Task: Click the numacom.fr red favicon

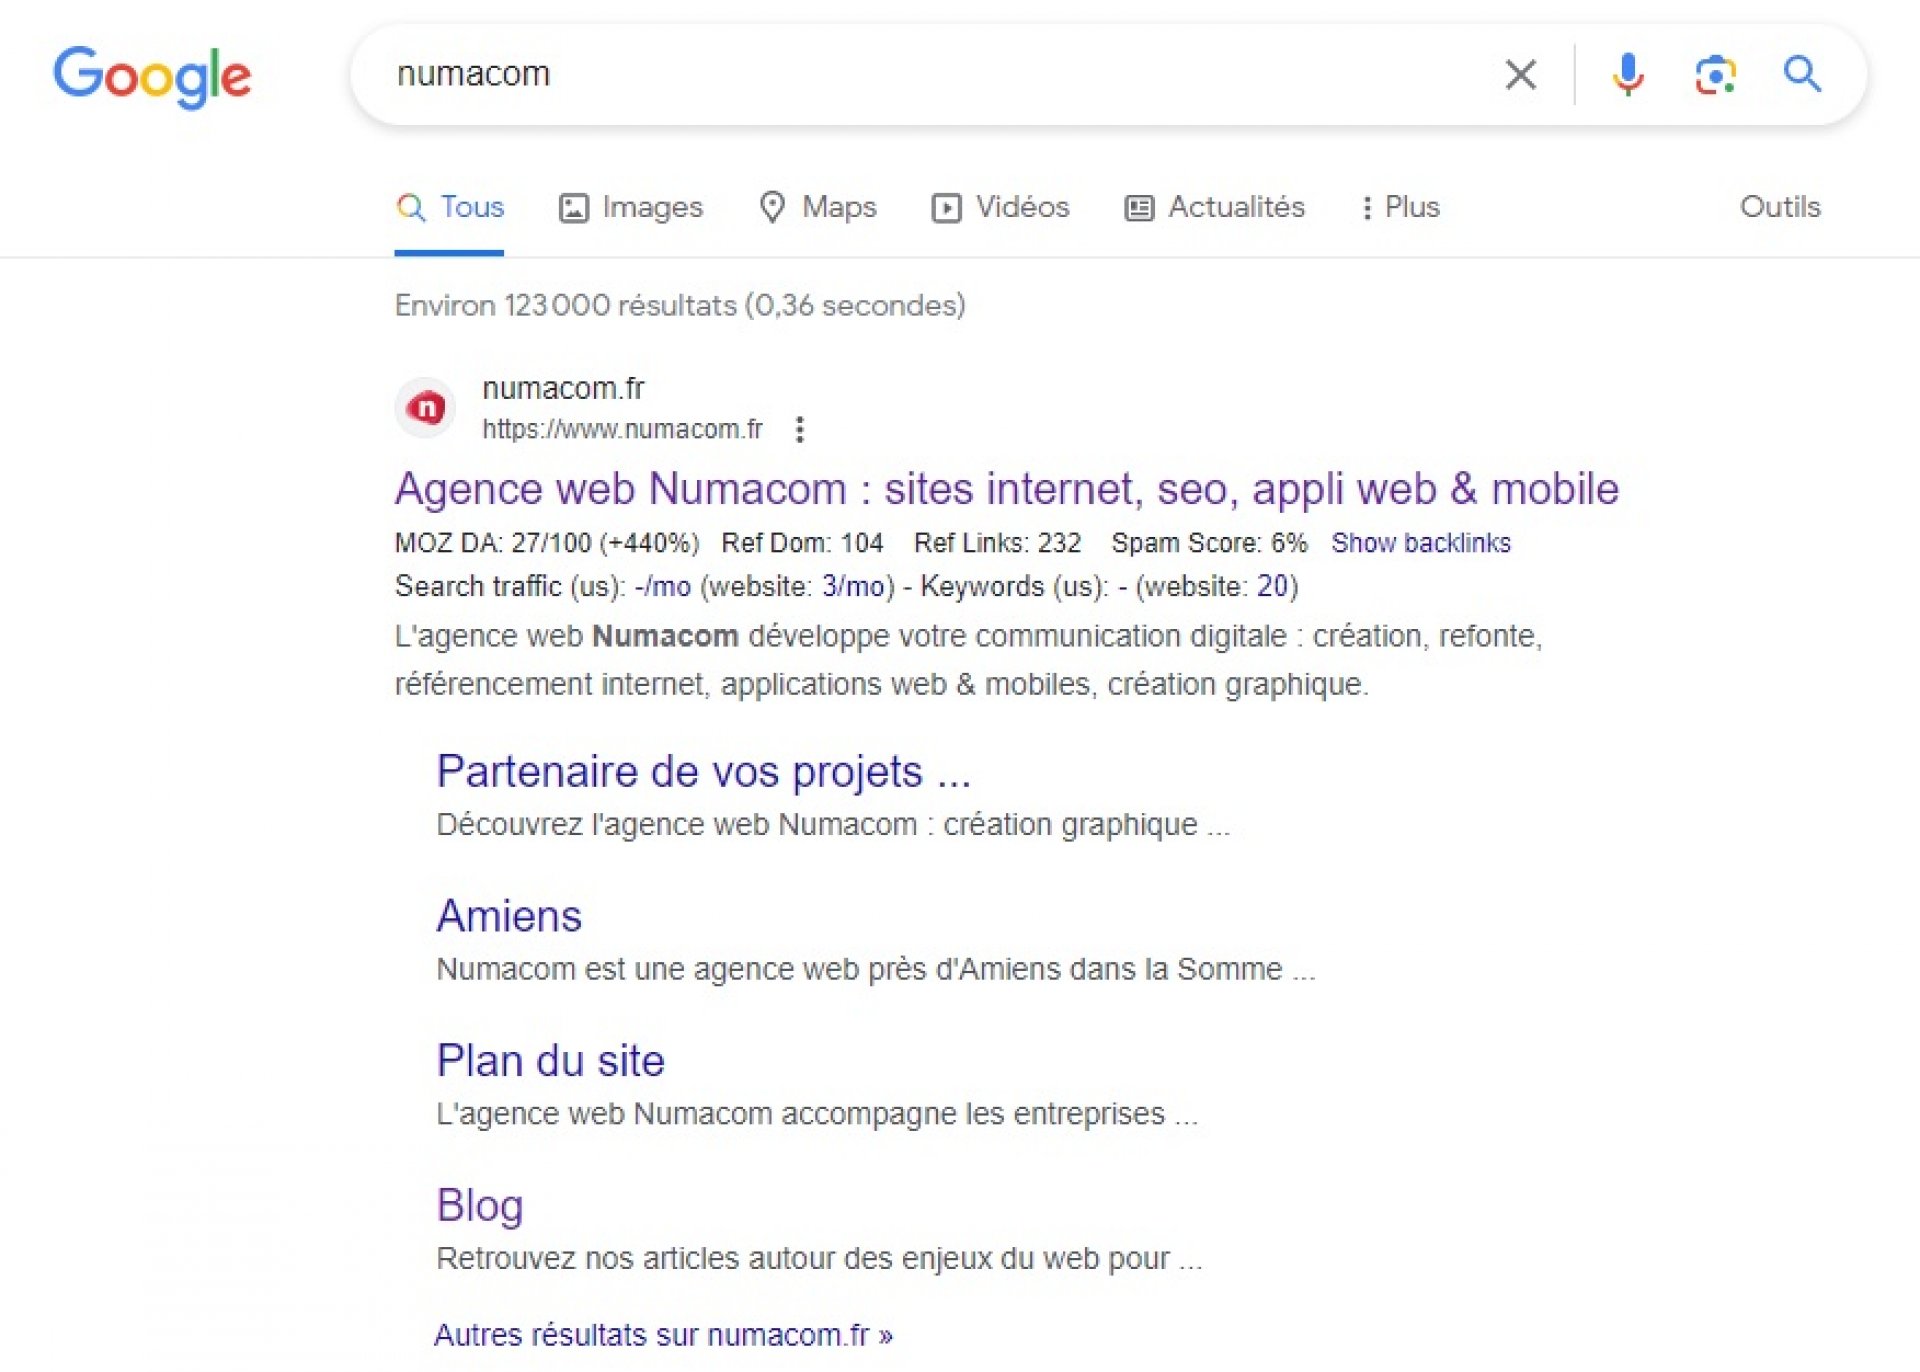Action: 426,408
